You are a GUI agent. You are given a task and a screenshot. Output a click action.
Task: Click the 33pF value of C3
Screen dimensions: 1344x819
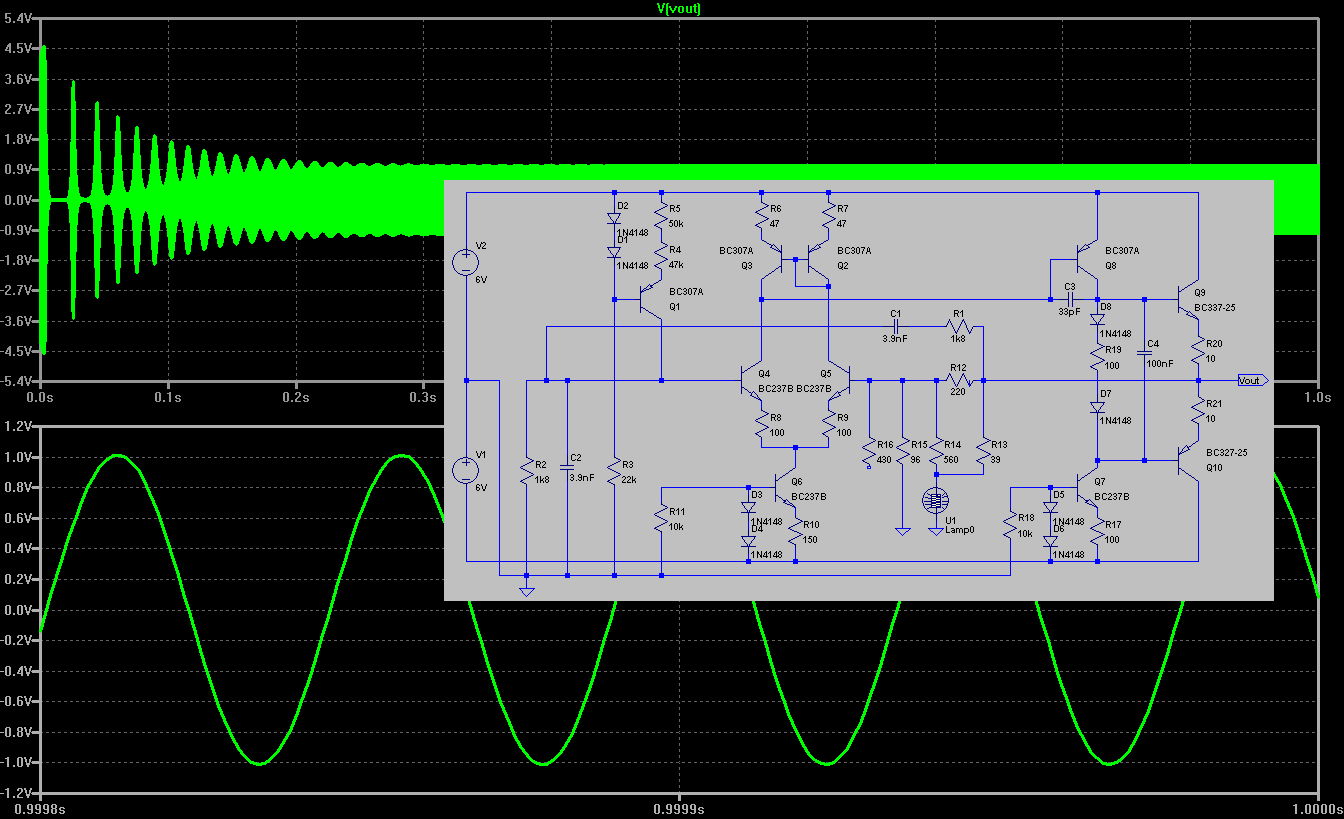[x=1069, y=312]
